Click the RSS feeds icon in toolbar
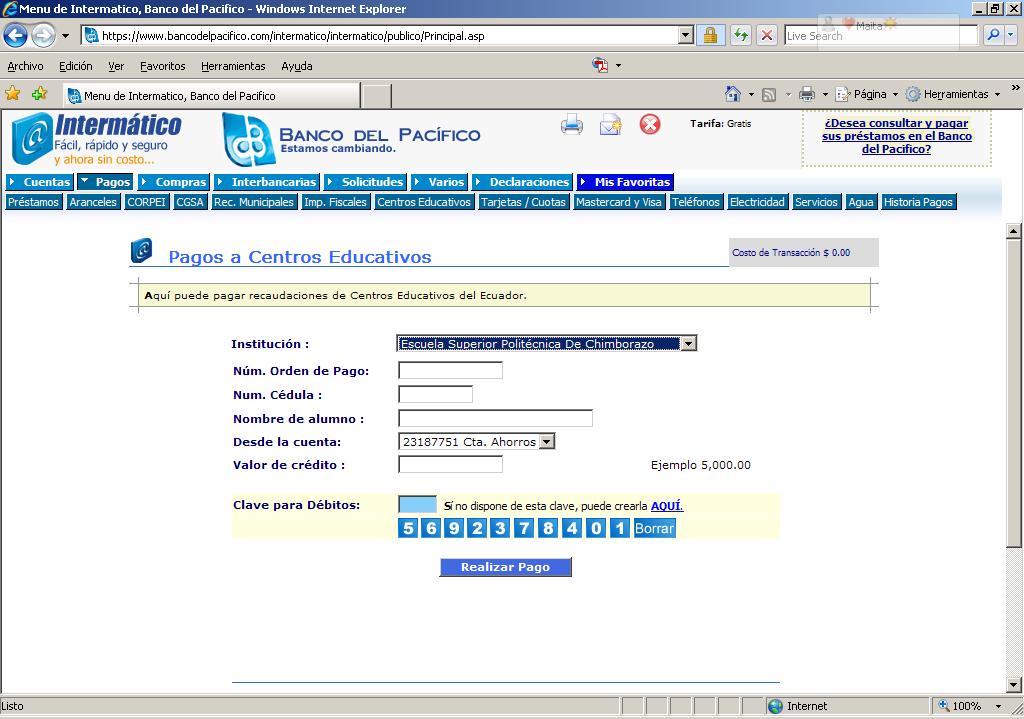Image resolution: width=1024 pixels, height=719 pixels. 769,94
